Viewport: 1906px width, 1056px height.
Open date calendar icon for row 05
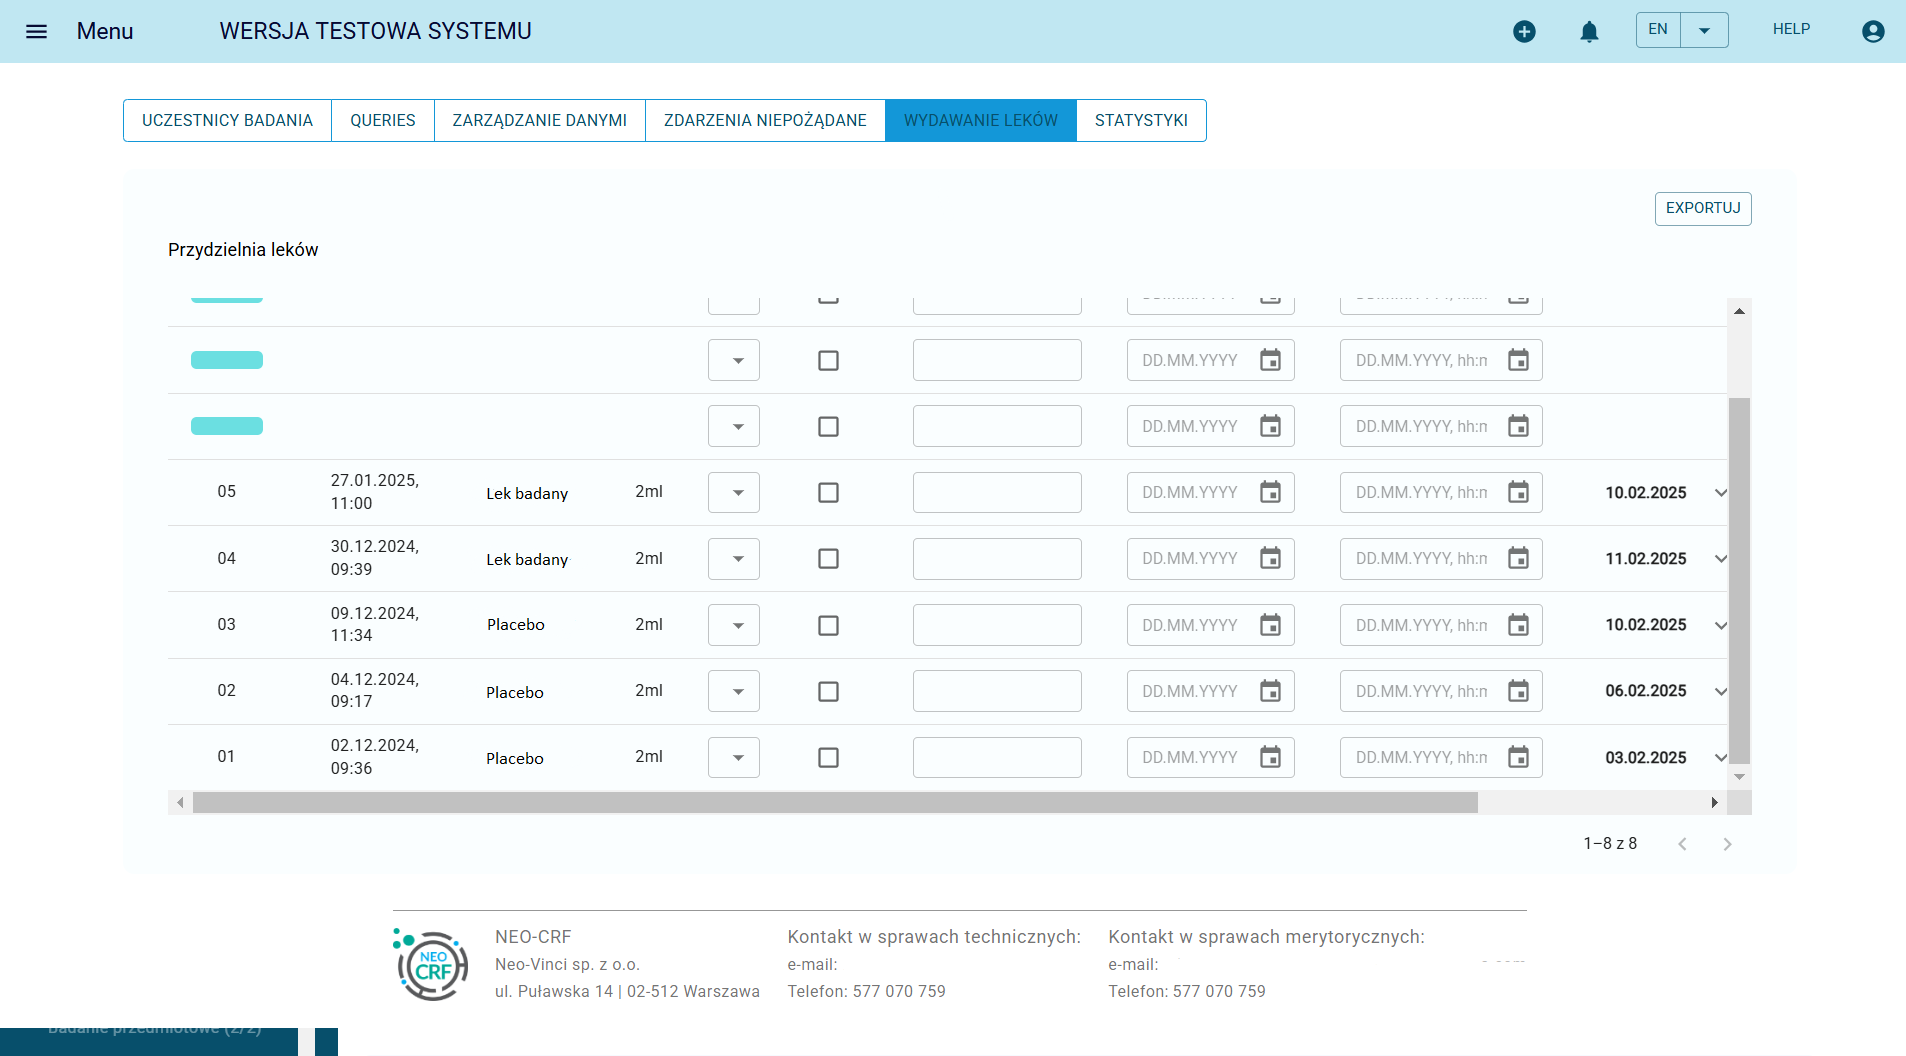point(1270,492)
